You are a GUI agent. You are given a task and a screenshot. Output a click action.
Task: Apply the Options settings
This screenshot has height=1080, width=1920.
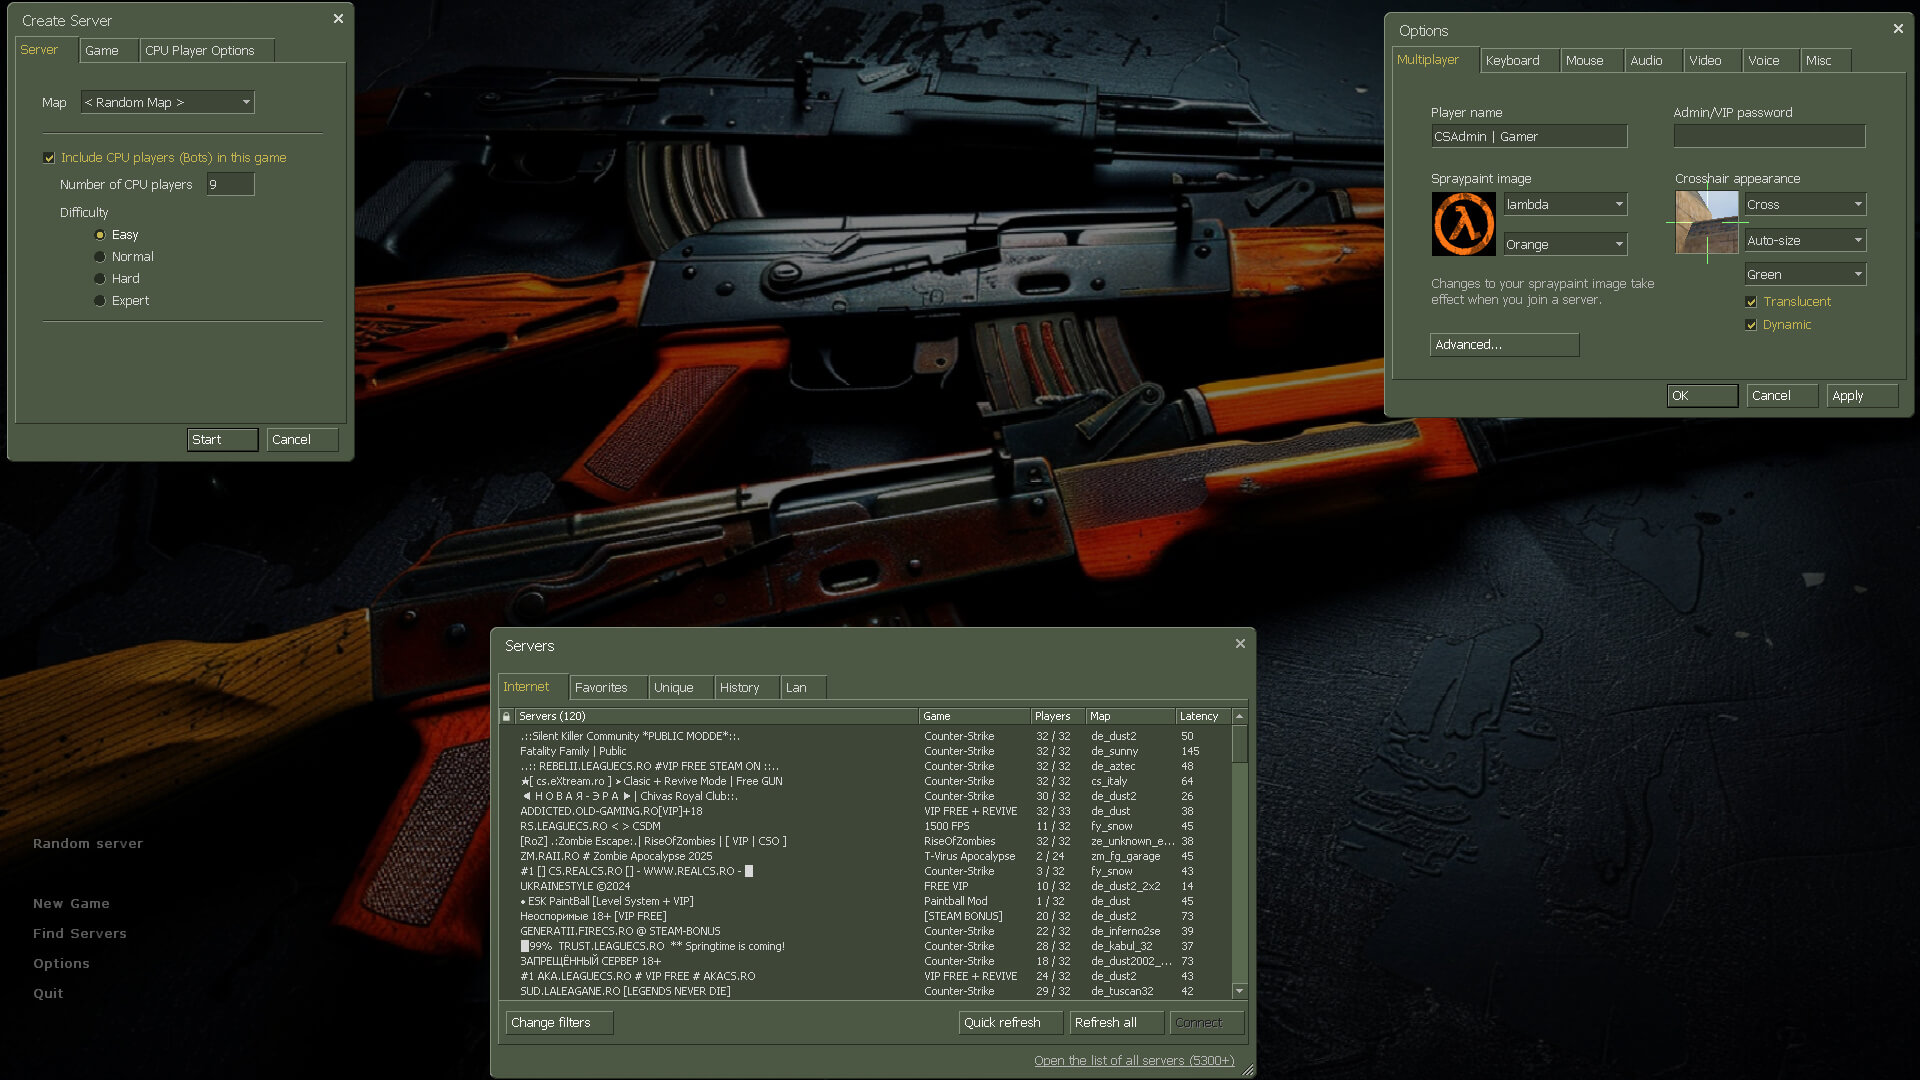coord(1863,395)
